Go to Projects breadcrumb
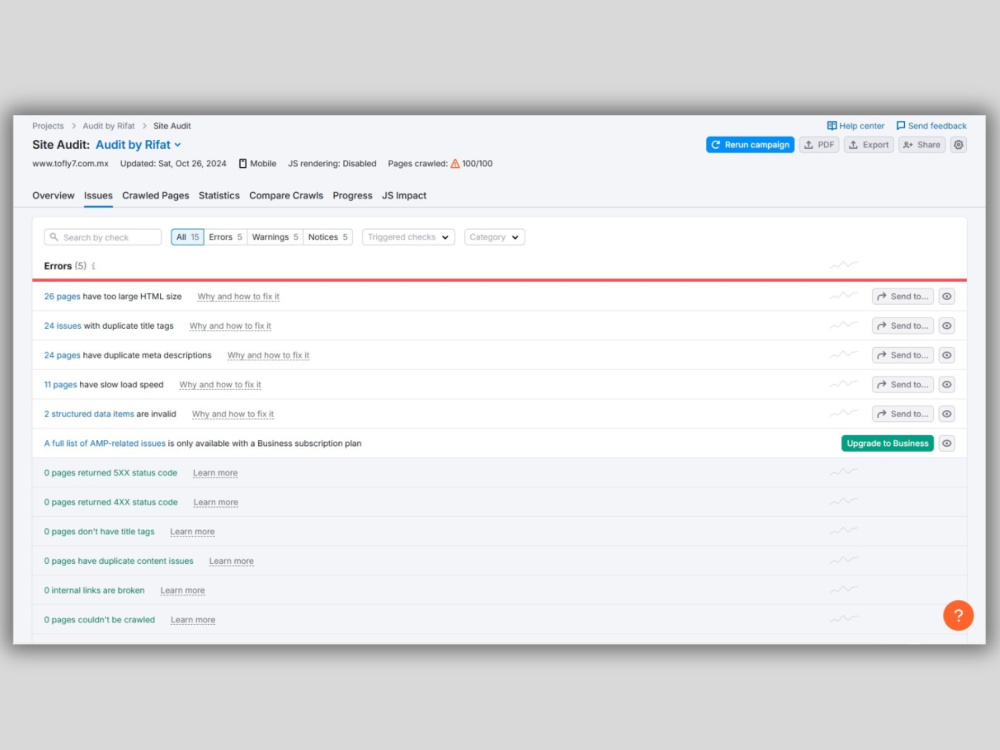1000x750 pixels. [48, 126]
